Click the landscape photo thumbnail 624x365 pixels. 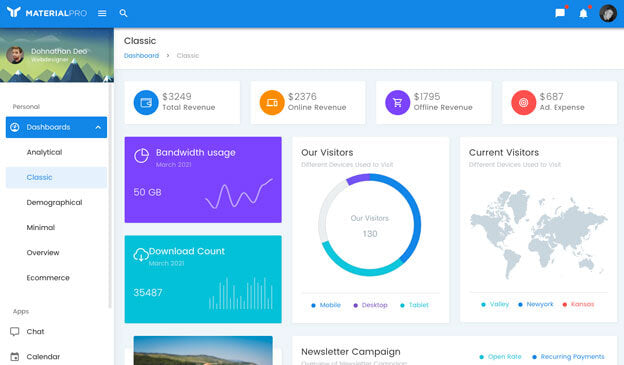point(203,350)
